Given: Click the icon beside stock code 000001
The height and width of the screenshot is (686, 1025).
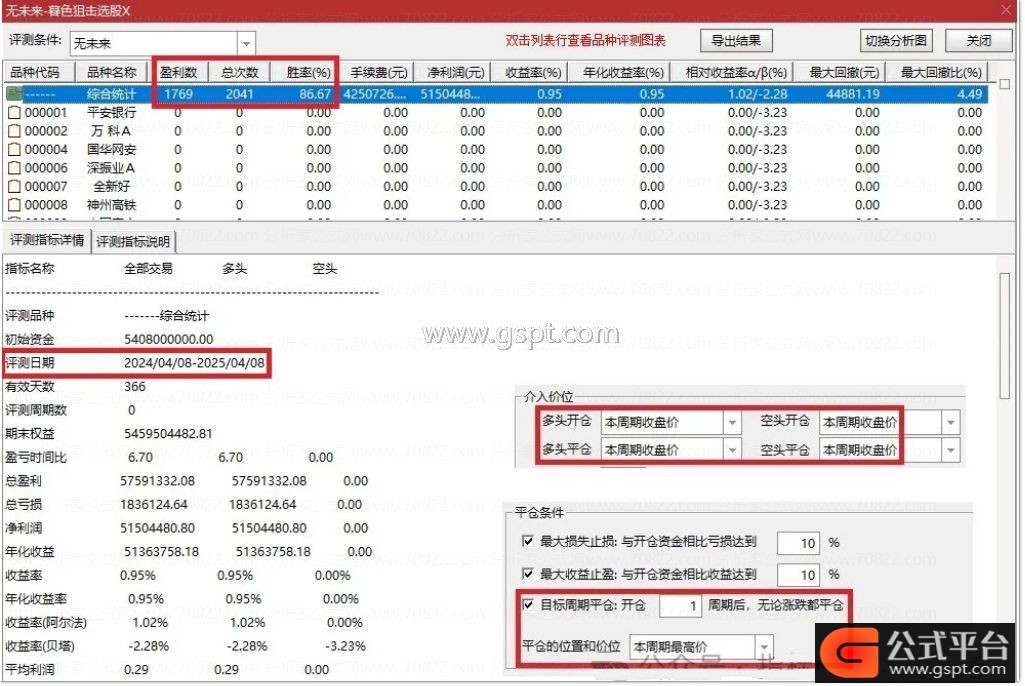Looking at the screenshot, I should (14, 113).
